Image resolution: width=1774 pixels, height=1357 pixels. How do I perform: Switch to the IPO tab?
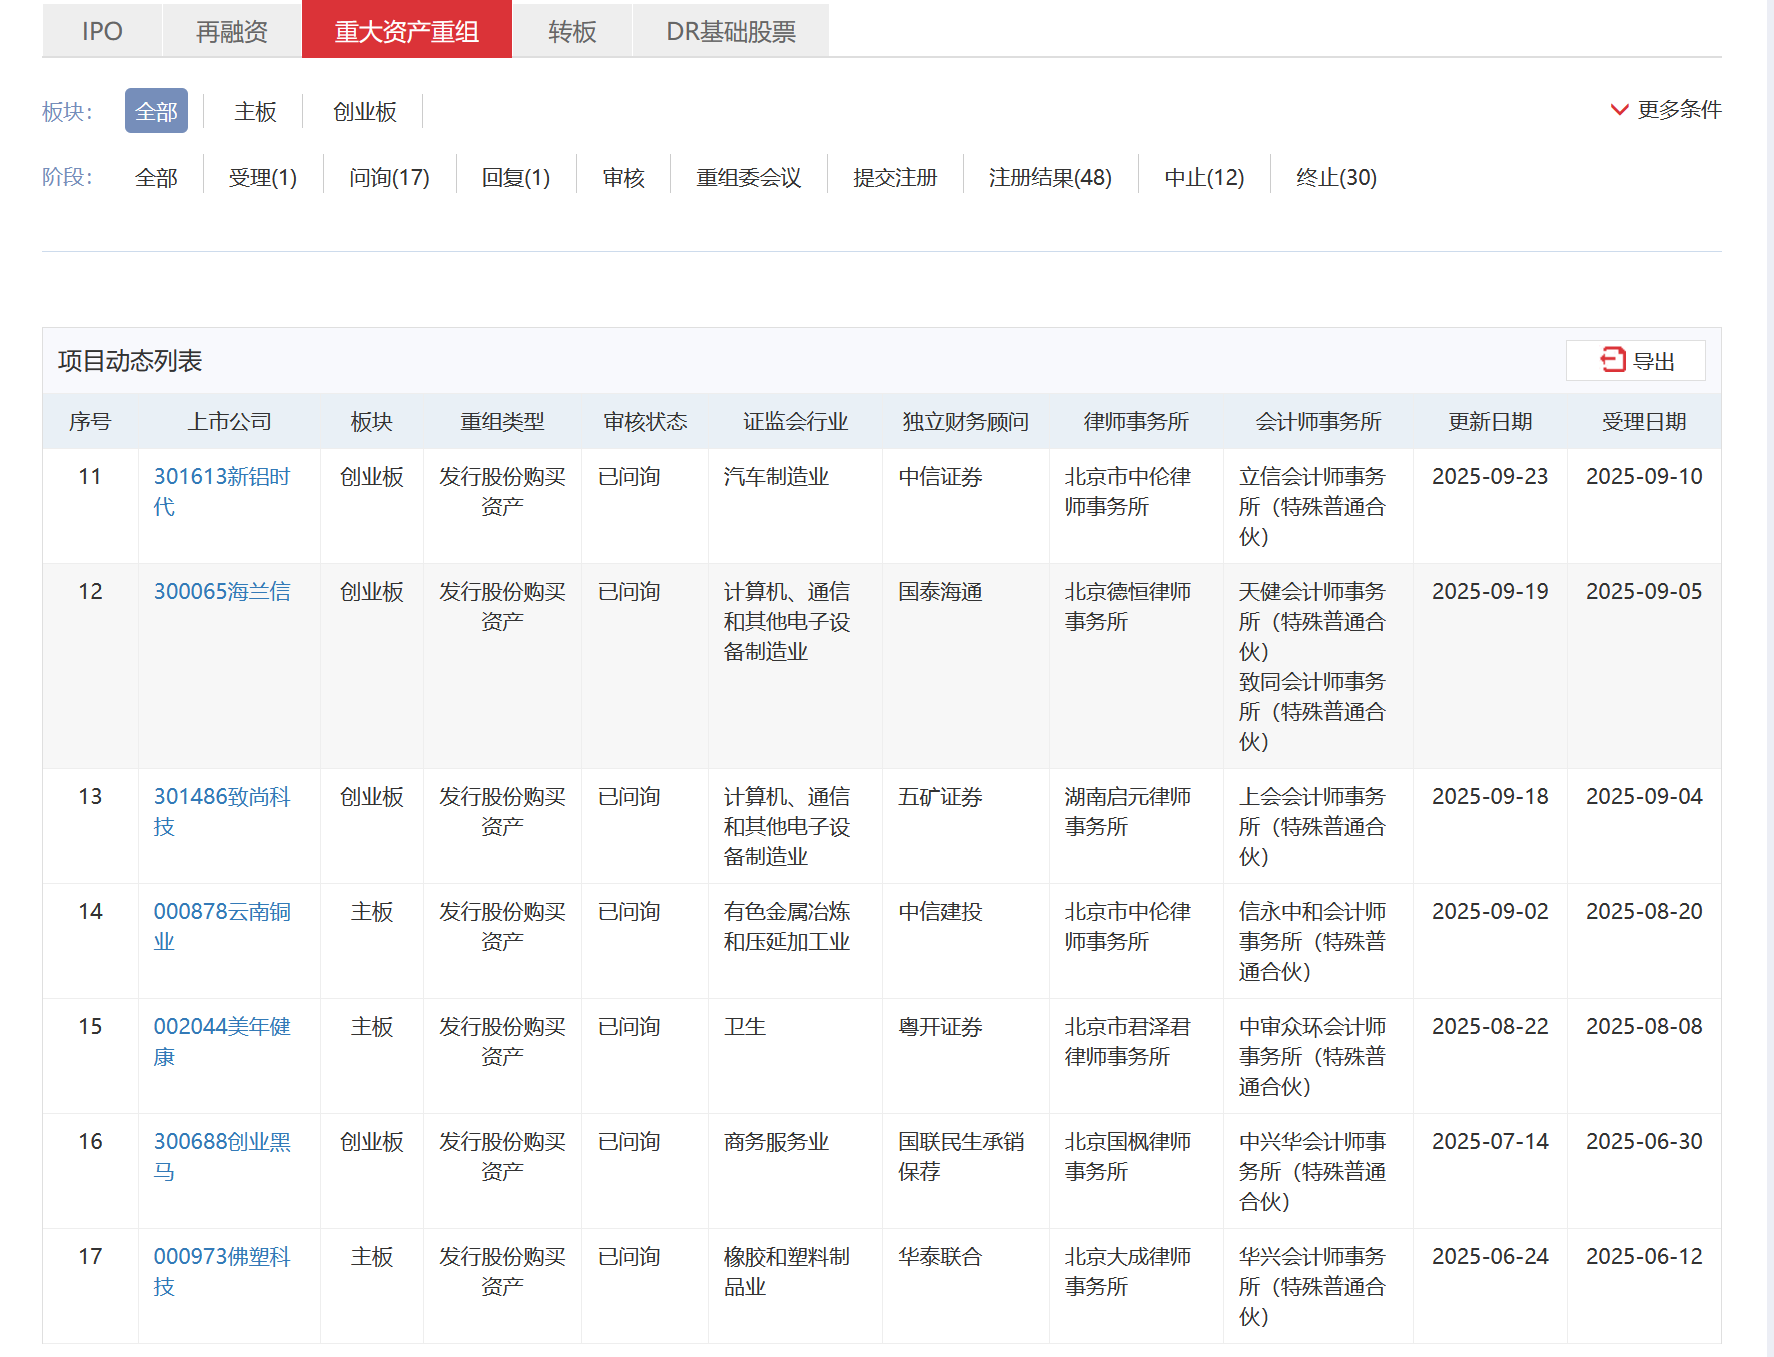(102, 31)
